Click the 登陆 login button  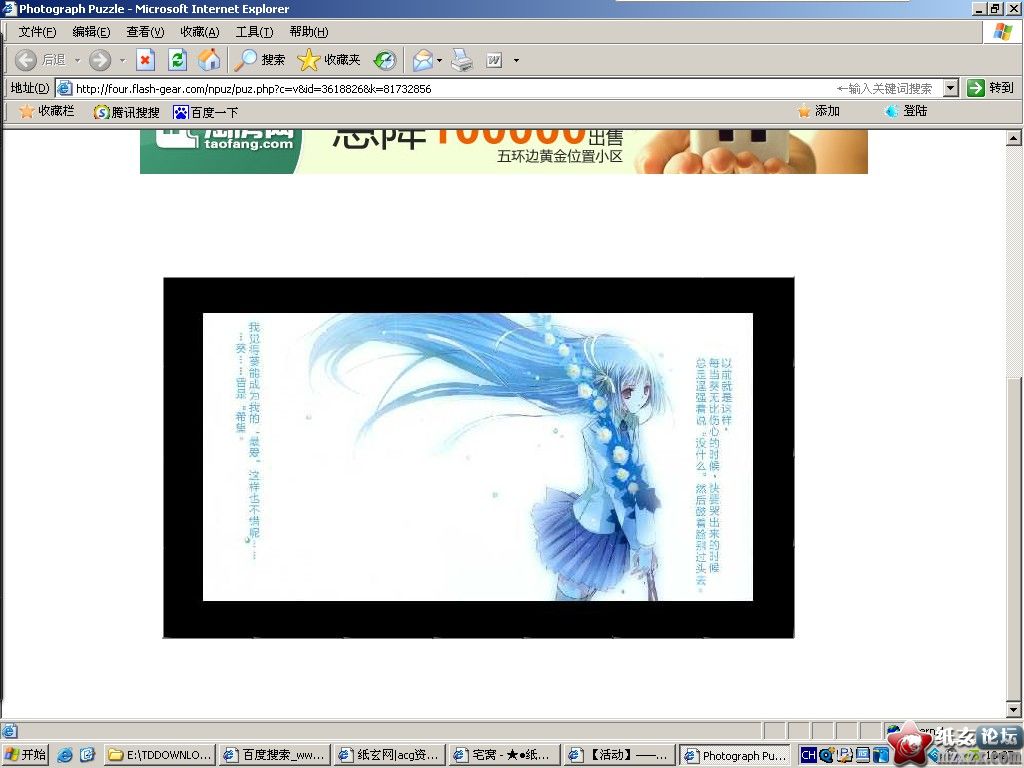pyautogui.click(x=906, y=111)
